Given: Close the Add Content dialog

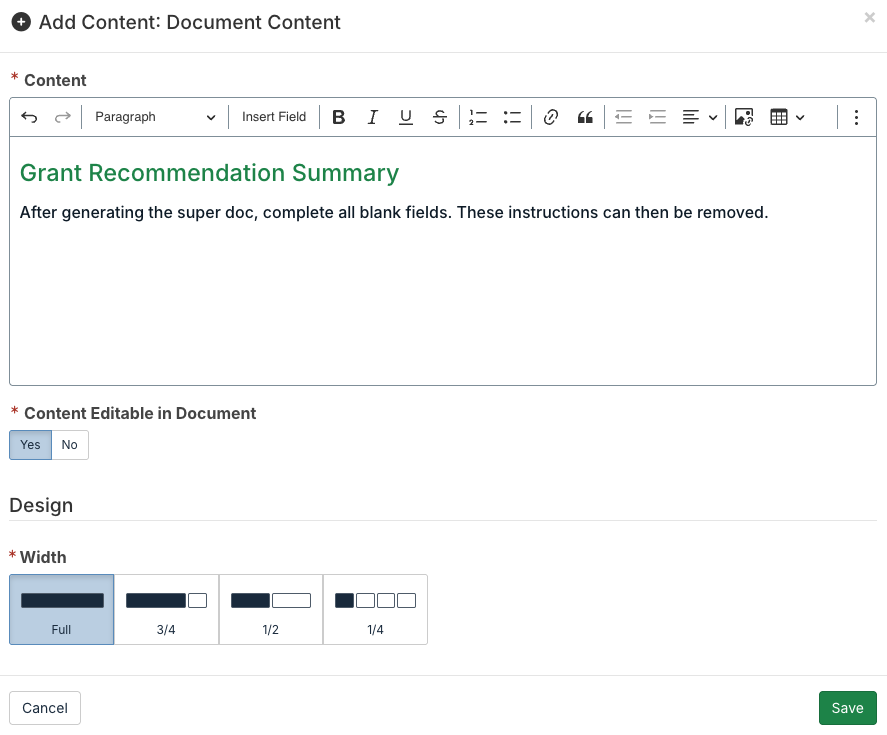Looking at the screenshot, I should pos(869,18).
